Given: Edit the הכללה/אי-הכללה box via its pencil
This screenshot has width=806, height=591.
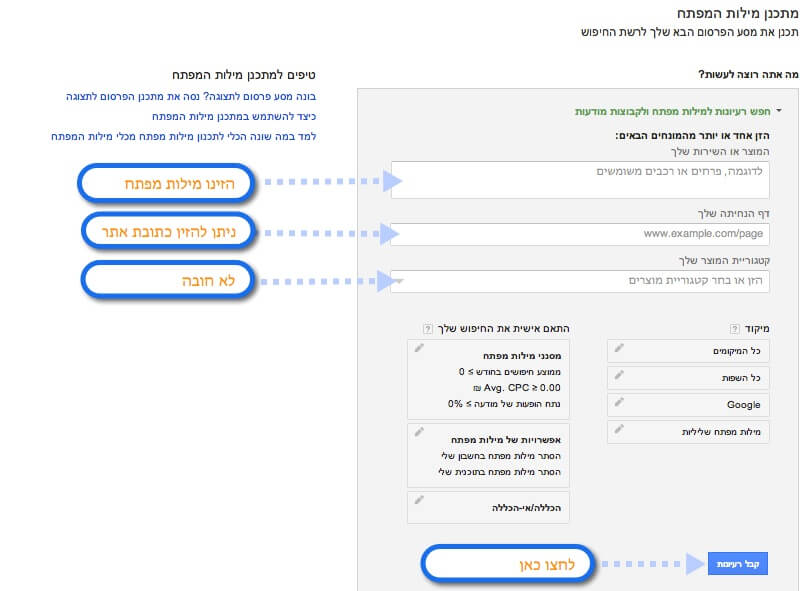Looking at the screenshot, I should tap(419, 500).
